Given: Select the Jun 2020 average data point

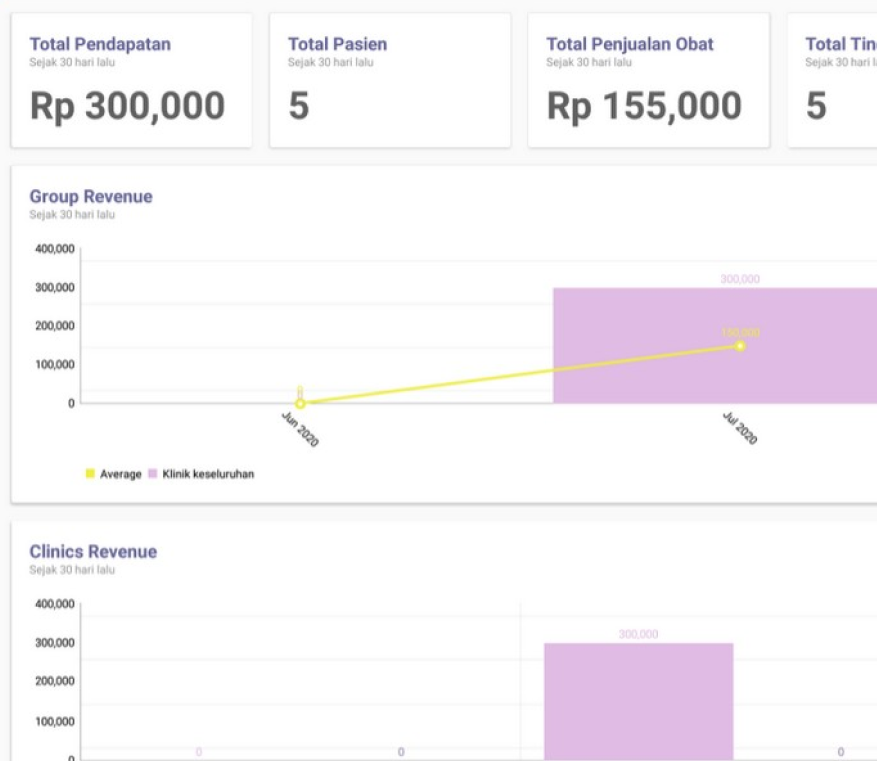Looking at the screenshot, I should 300,403.
